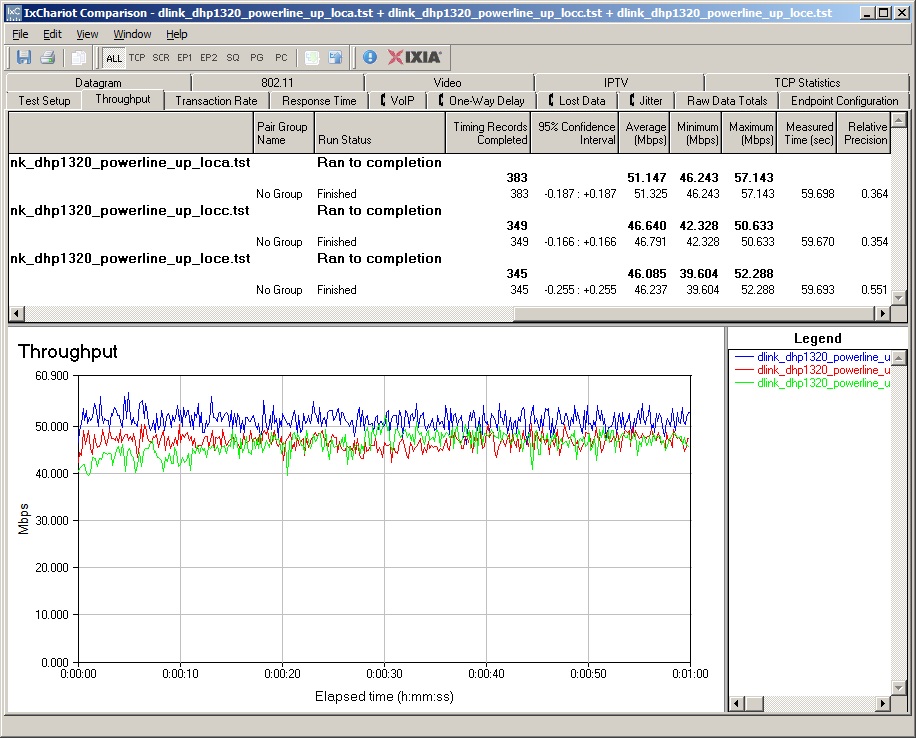916x738 pixels.
Task: Click the blue up-arrow toolbar icon
Action: [x=335, y=57]
